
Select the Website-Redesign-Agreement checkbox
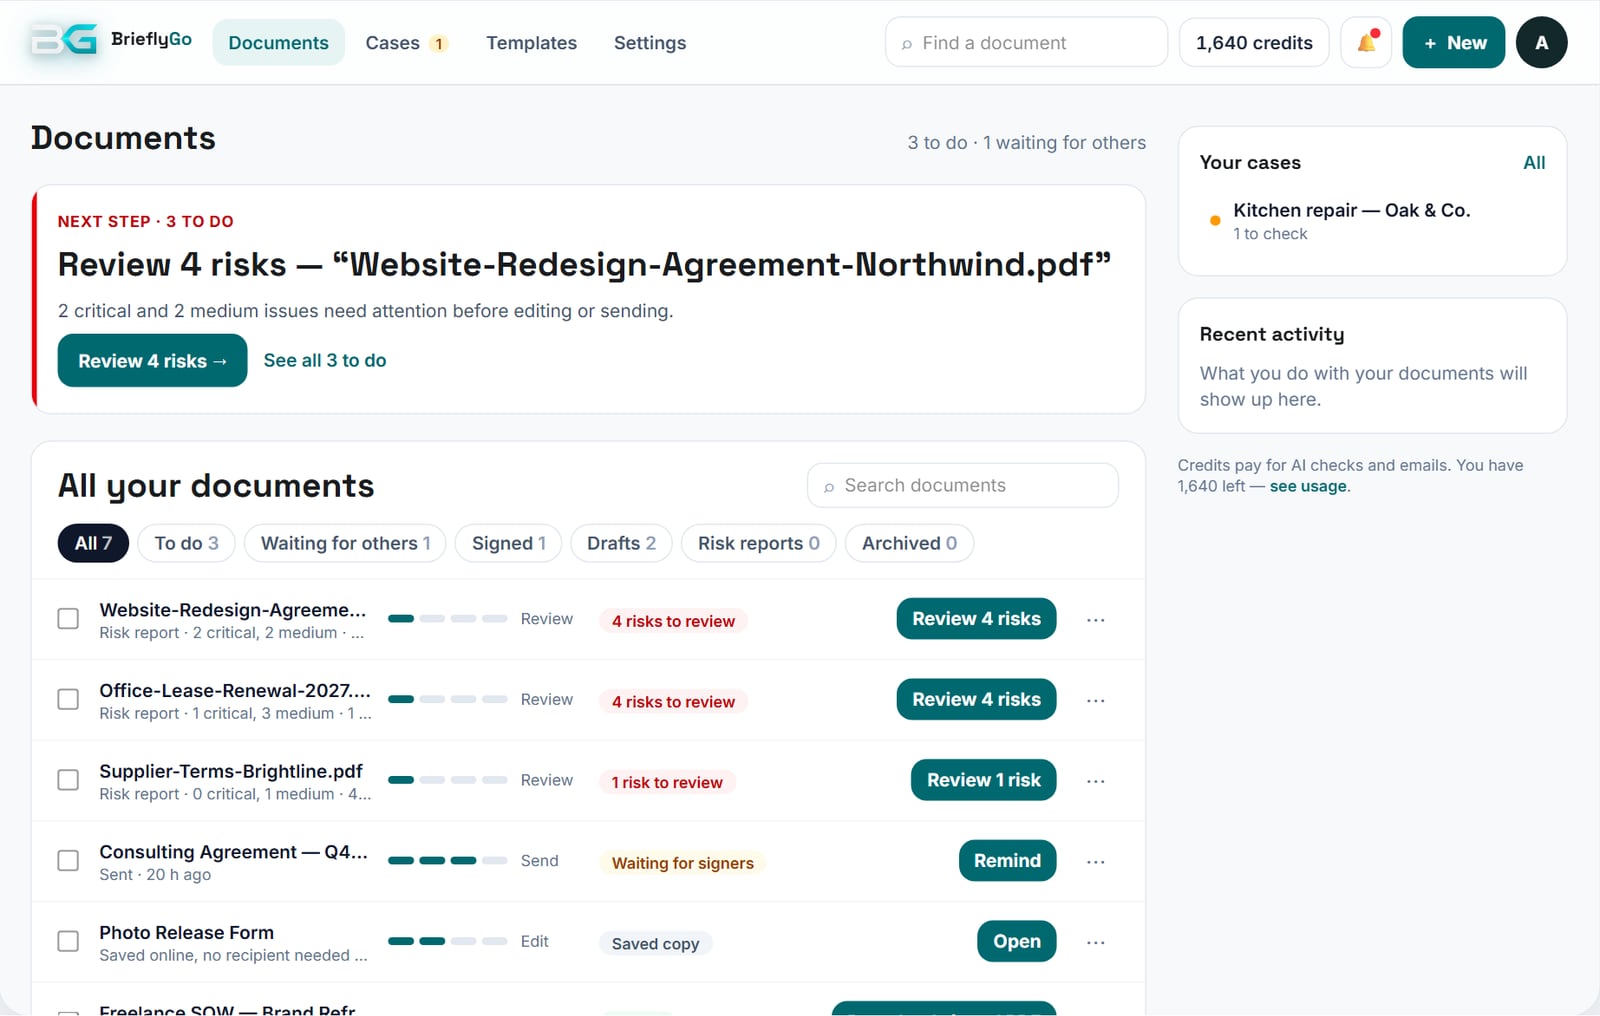[68, 619]
